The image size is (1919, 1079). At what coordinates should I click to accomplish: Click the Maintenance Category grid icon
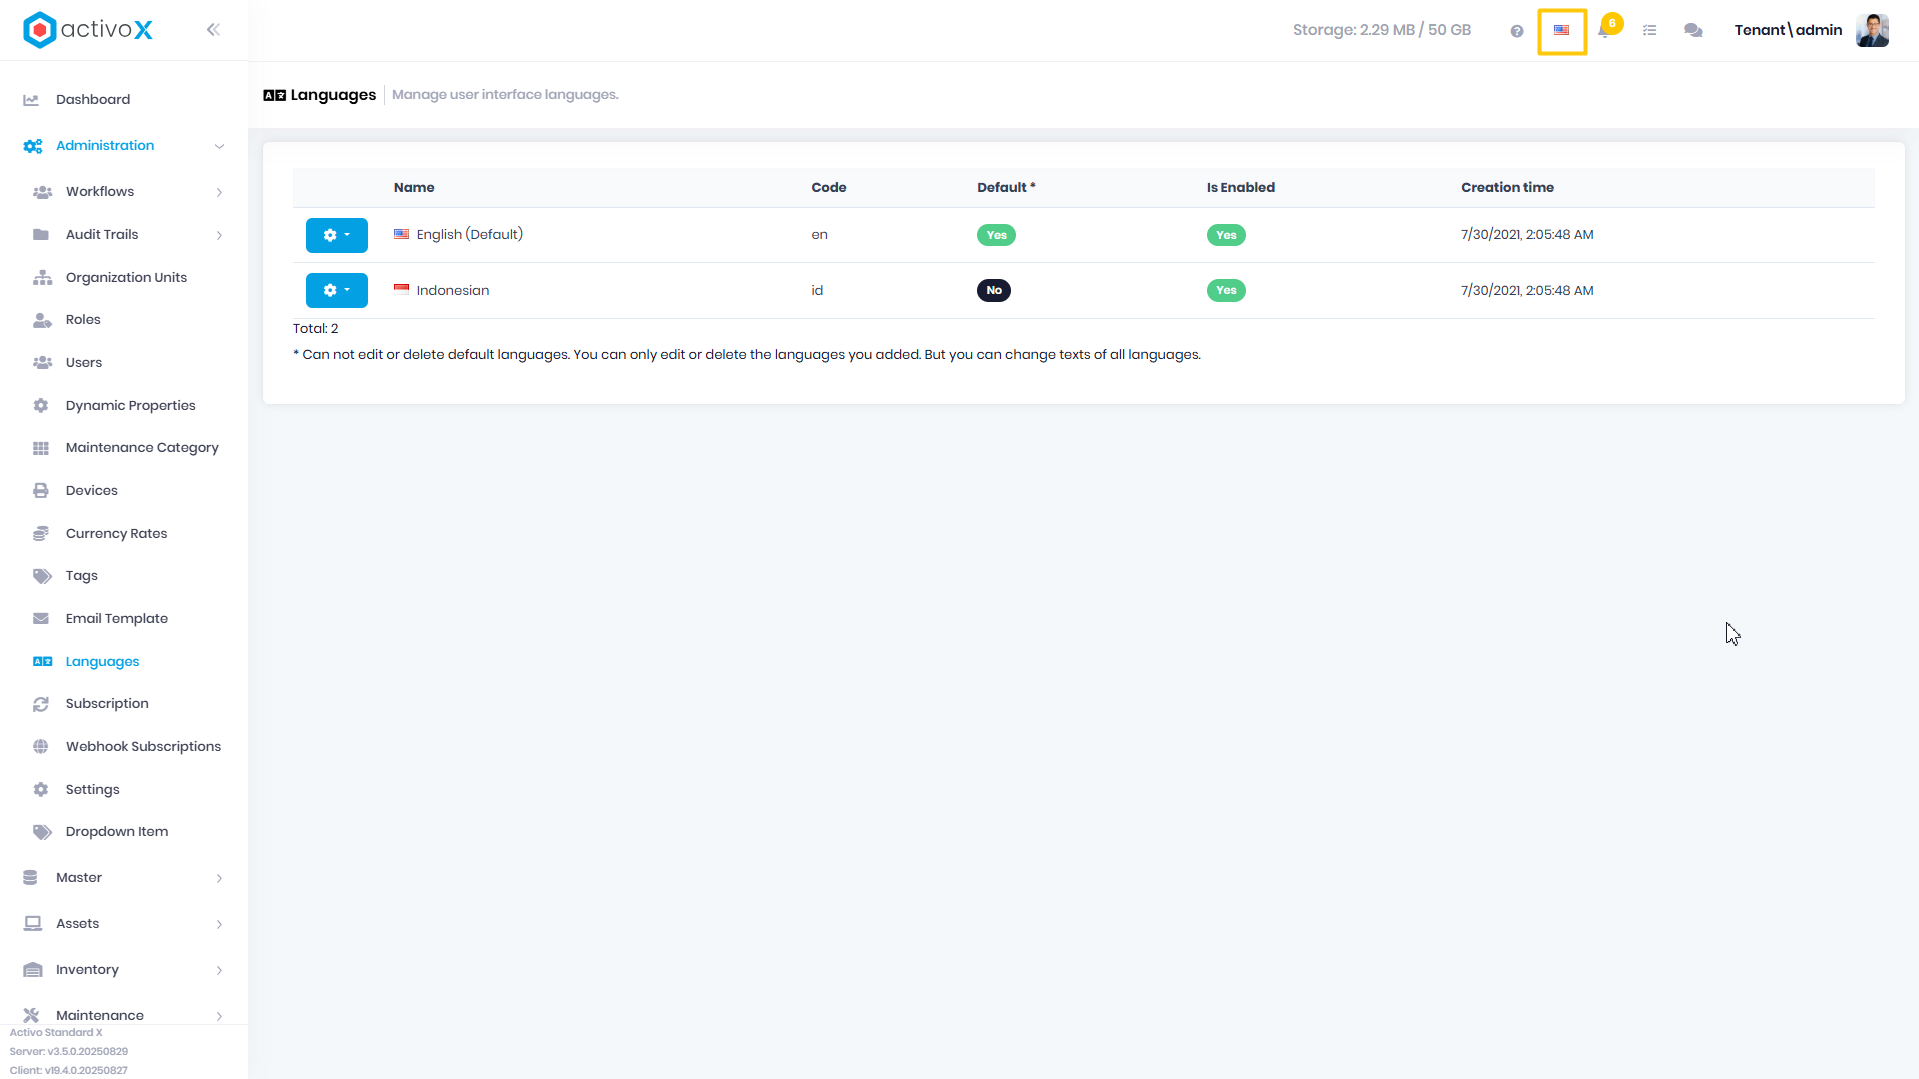point(41,448)
